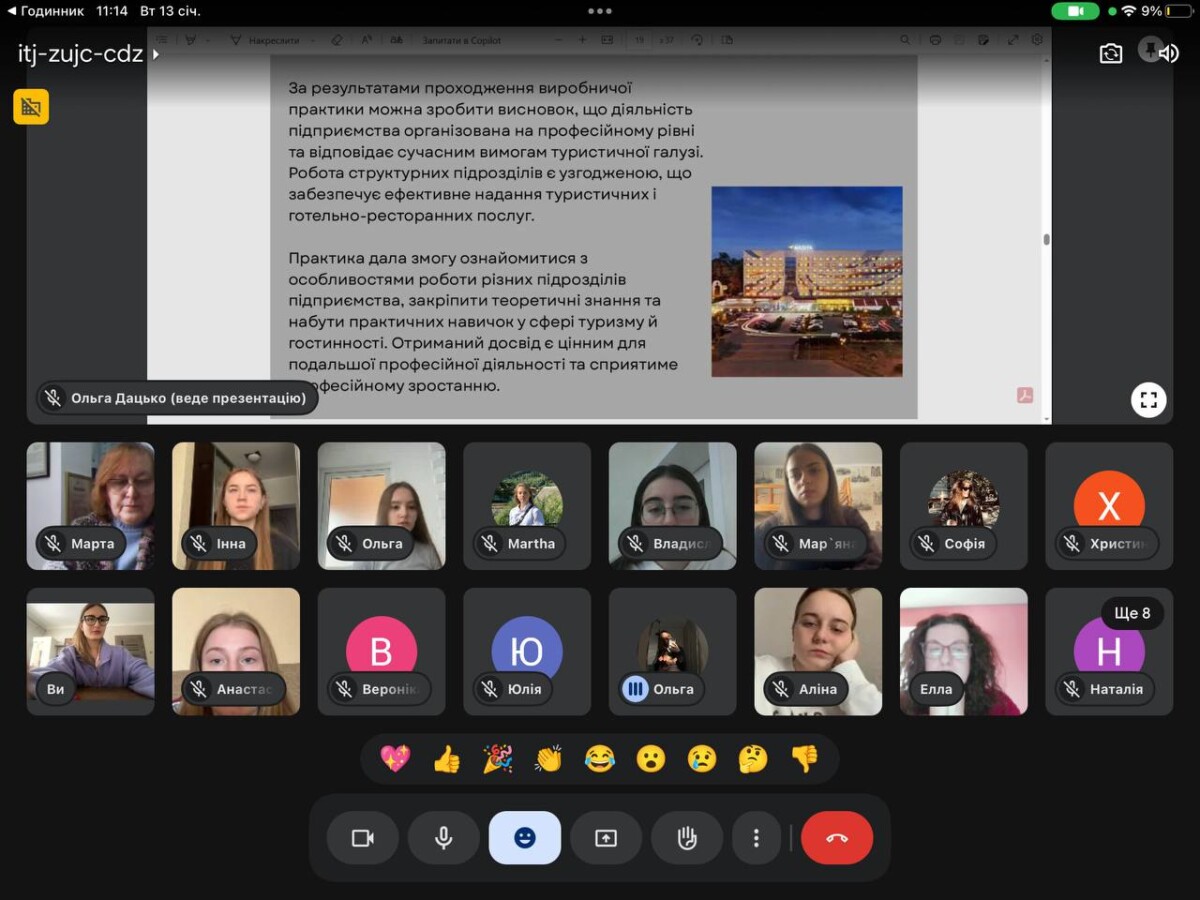
Task: Send the thumbs down reaction
Action: click(x=804, y=759)
